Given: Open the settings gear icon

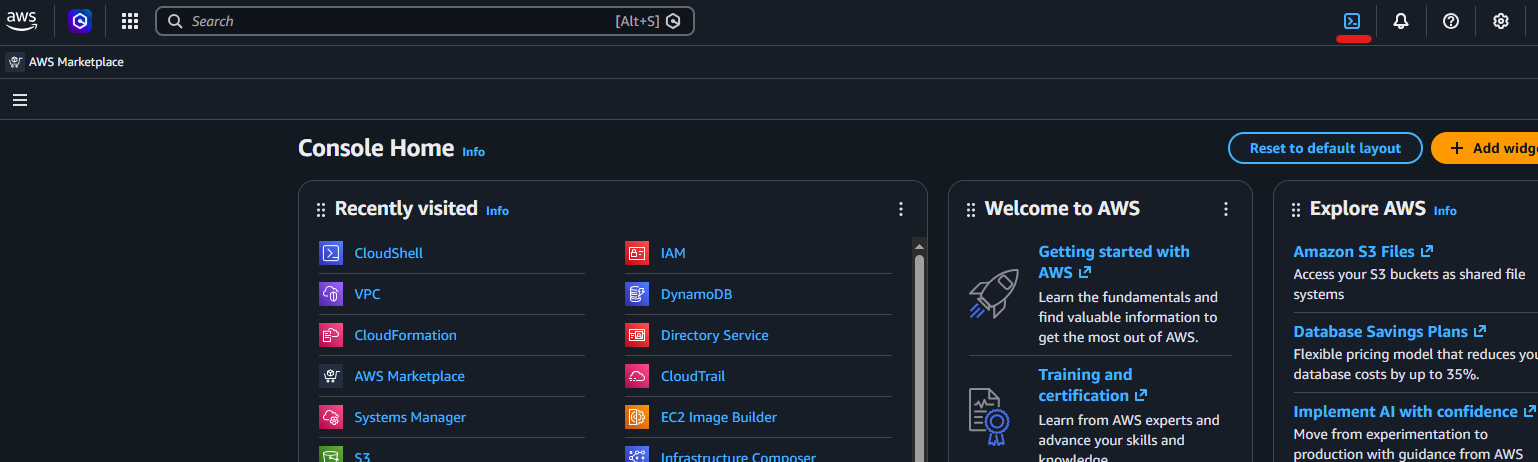Looking at the screenshot, I should point(1501,21).
